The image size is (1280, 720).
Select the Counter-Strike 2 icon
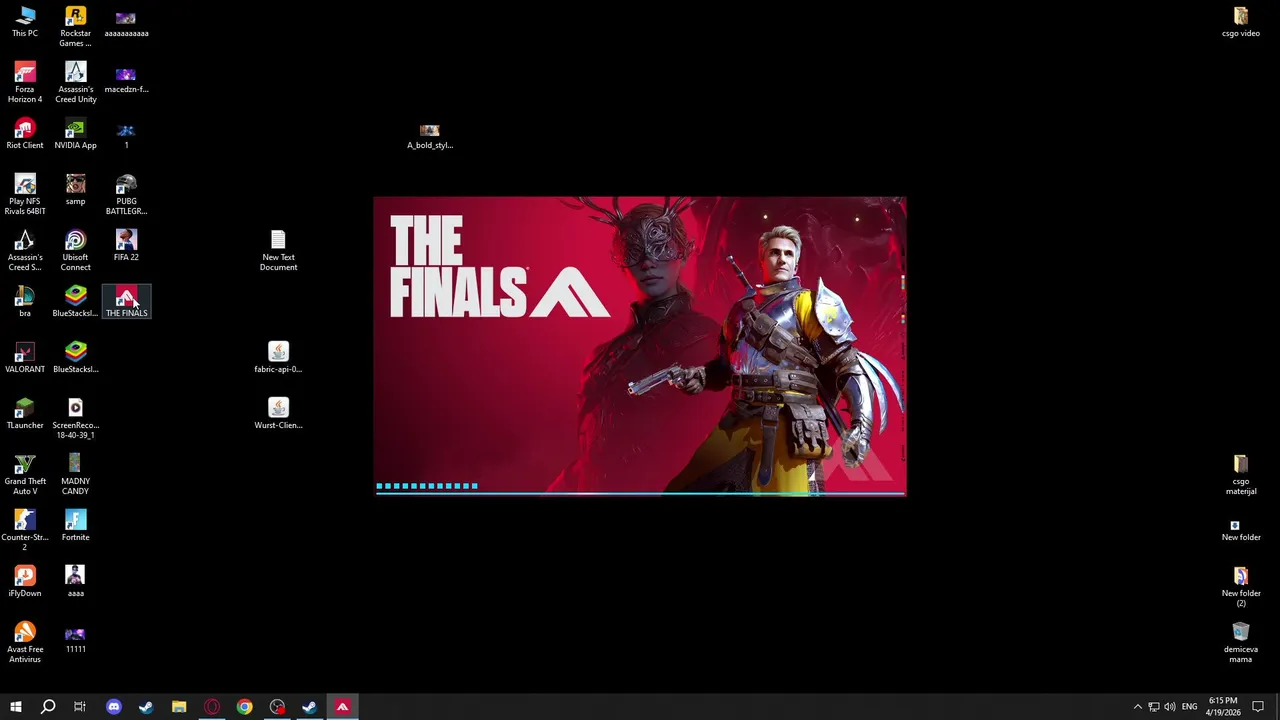point(25,530)
